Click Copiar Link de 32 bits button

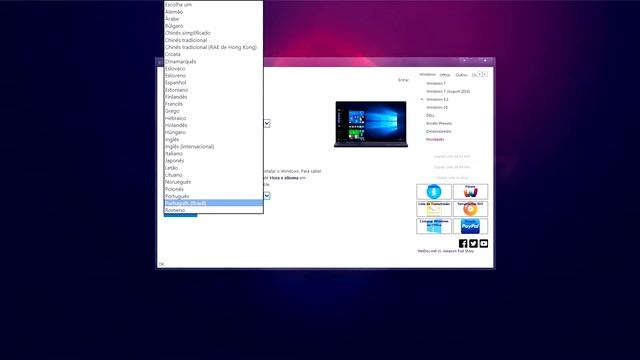[x=452, y=156]
